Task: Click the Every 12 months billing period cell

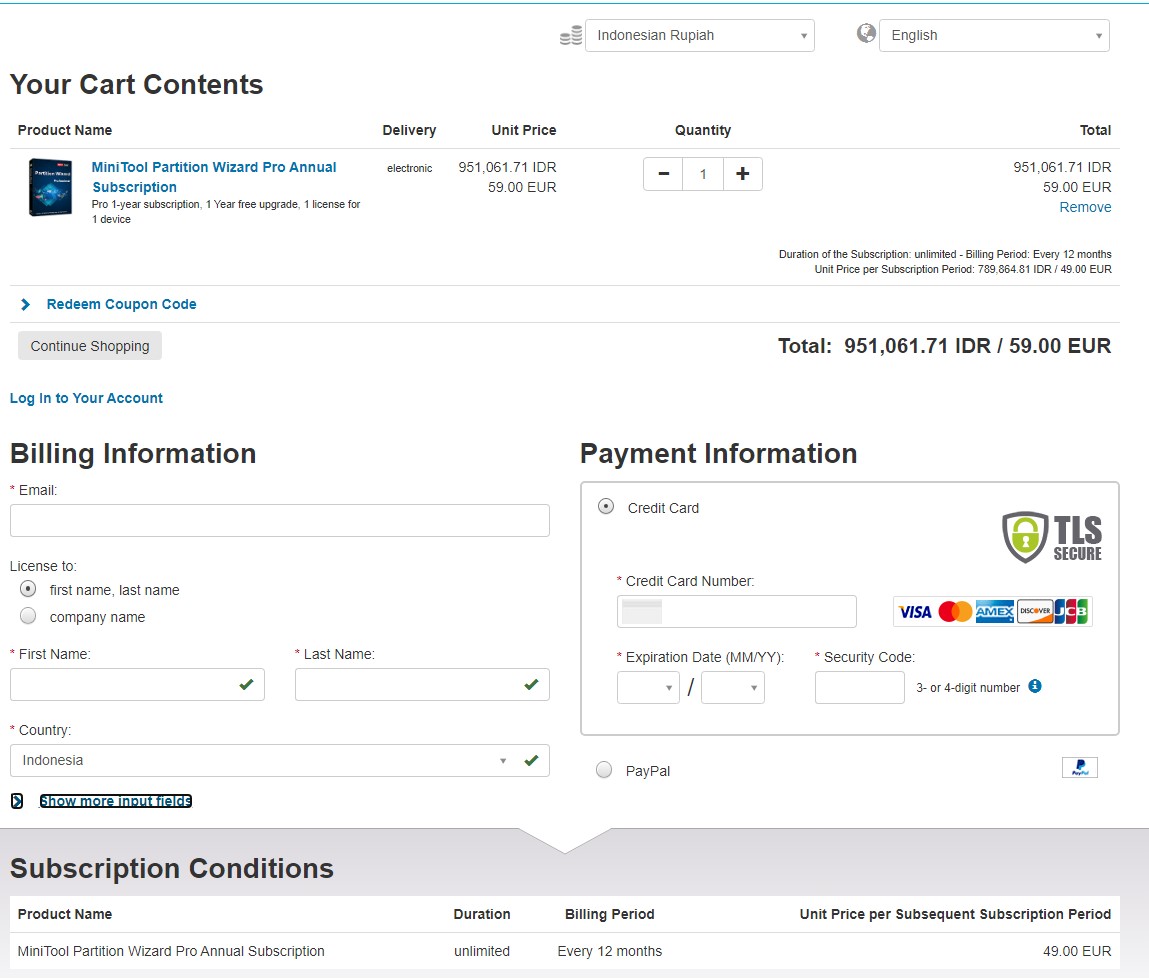Action: [x=610, y=951]
